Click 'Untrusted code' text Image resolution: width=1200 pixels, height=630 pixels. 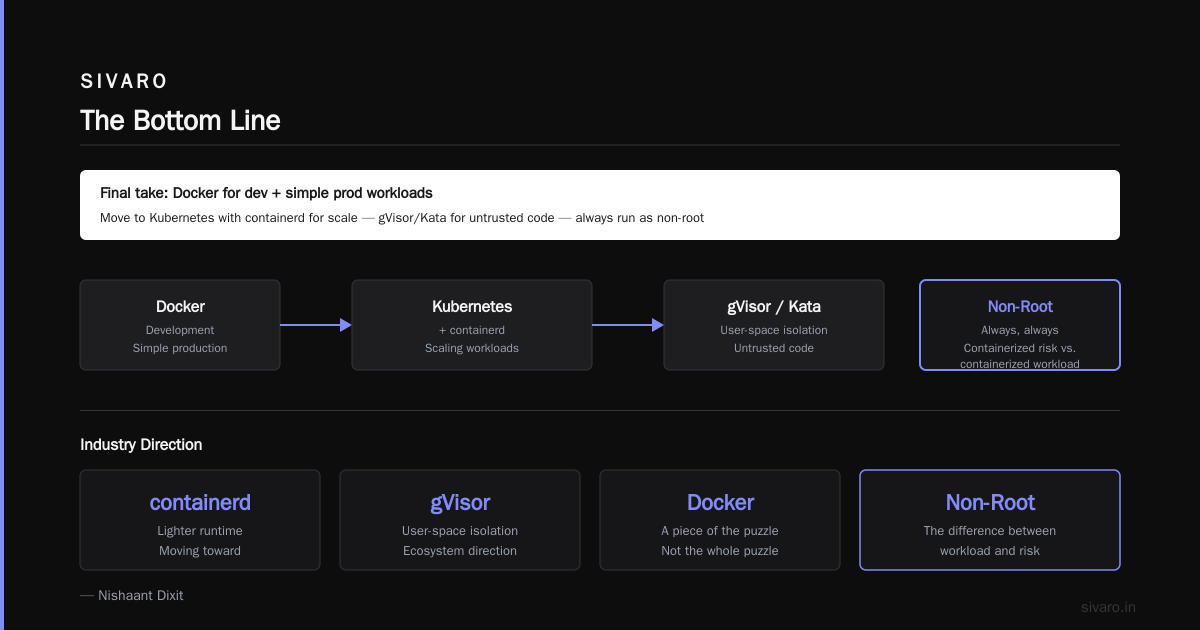[x=774, y=348]
